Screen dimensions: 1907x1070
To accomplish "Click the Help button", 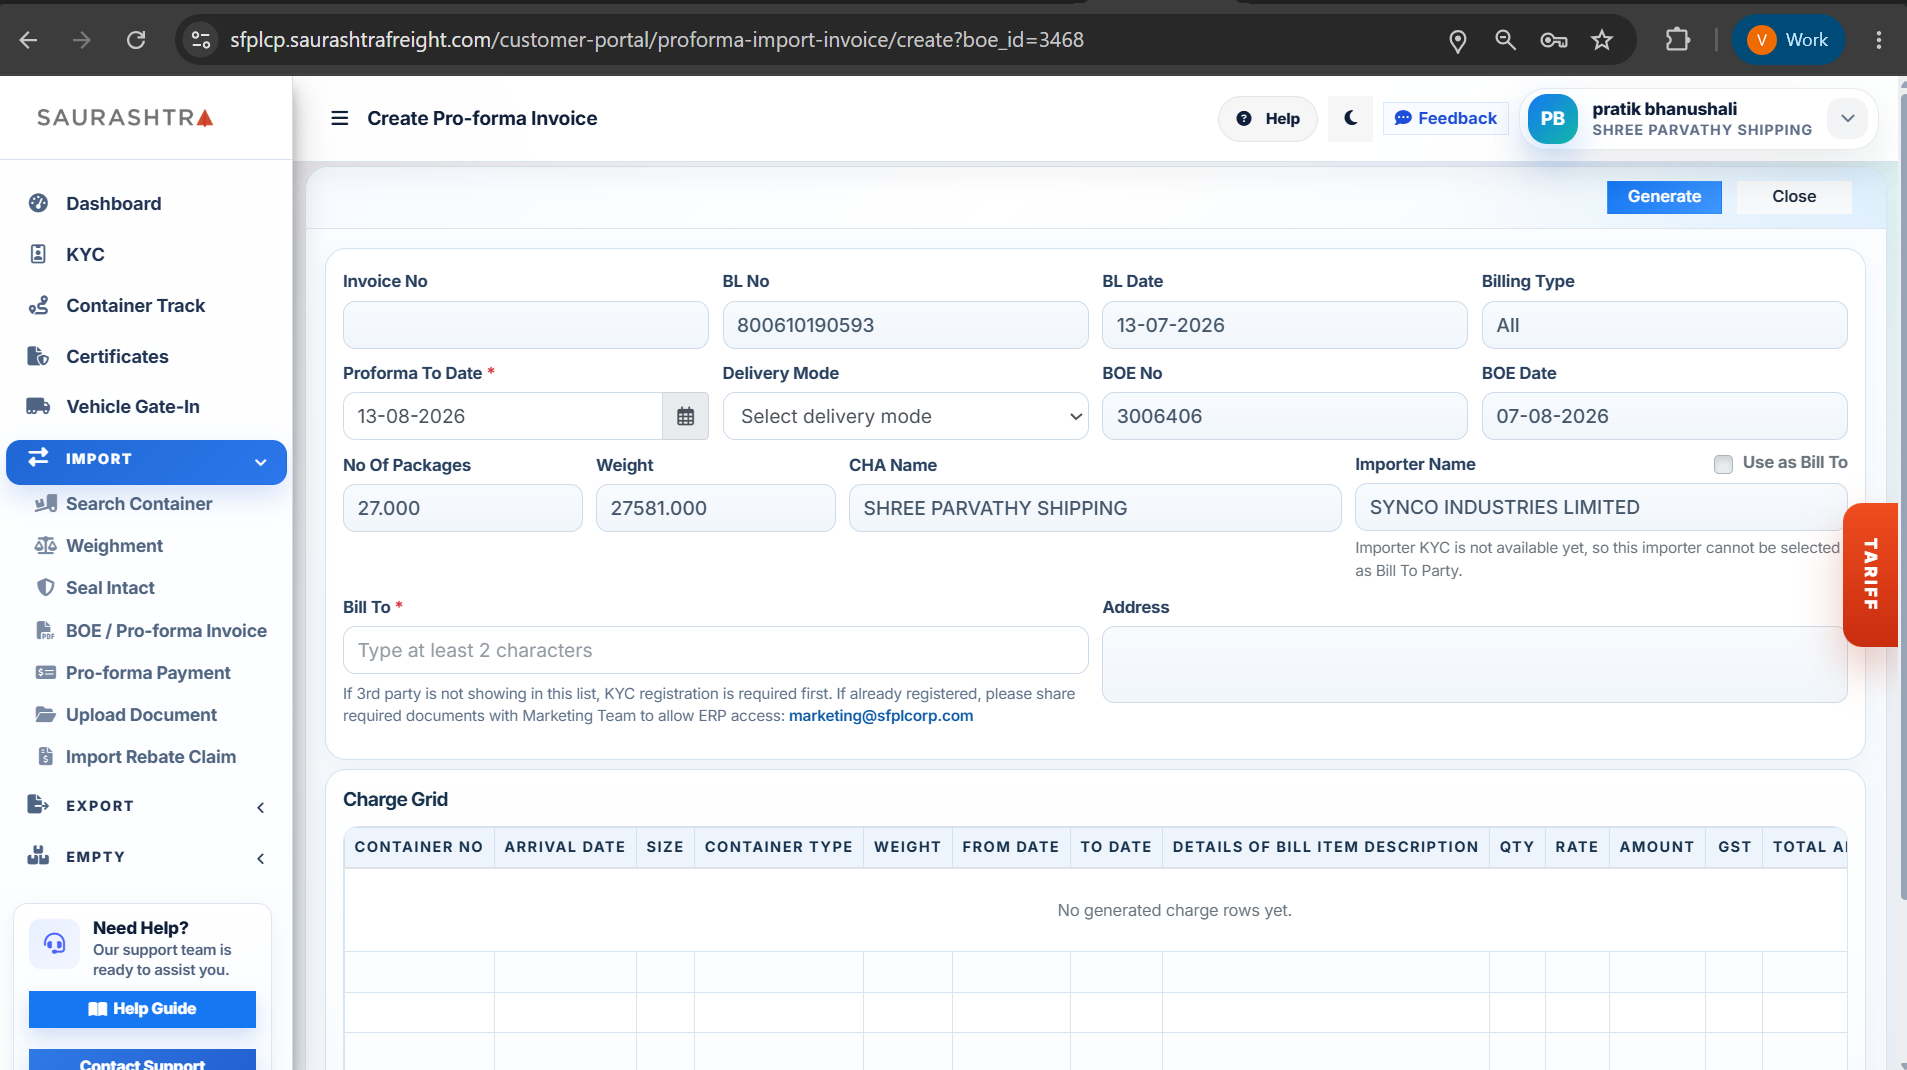I will (1268, 119).
